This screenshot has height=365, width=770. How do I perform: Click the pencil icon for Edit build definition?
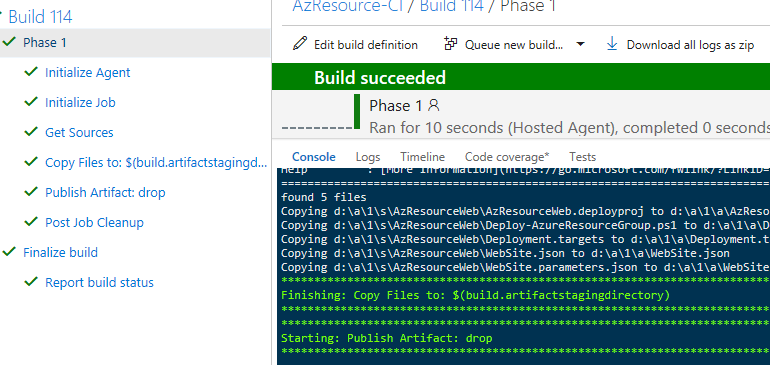pos(300,43)
